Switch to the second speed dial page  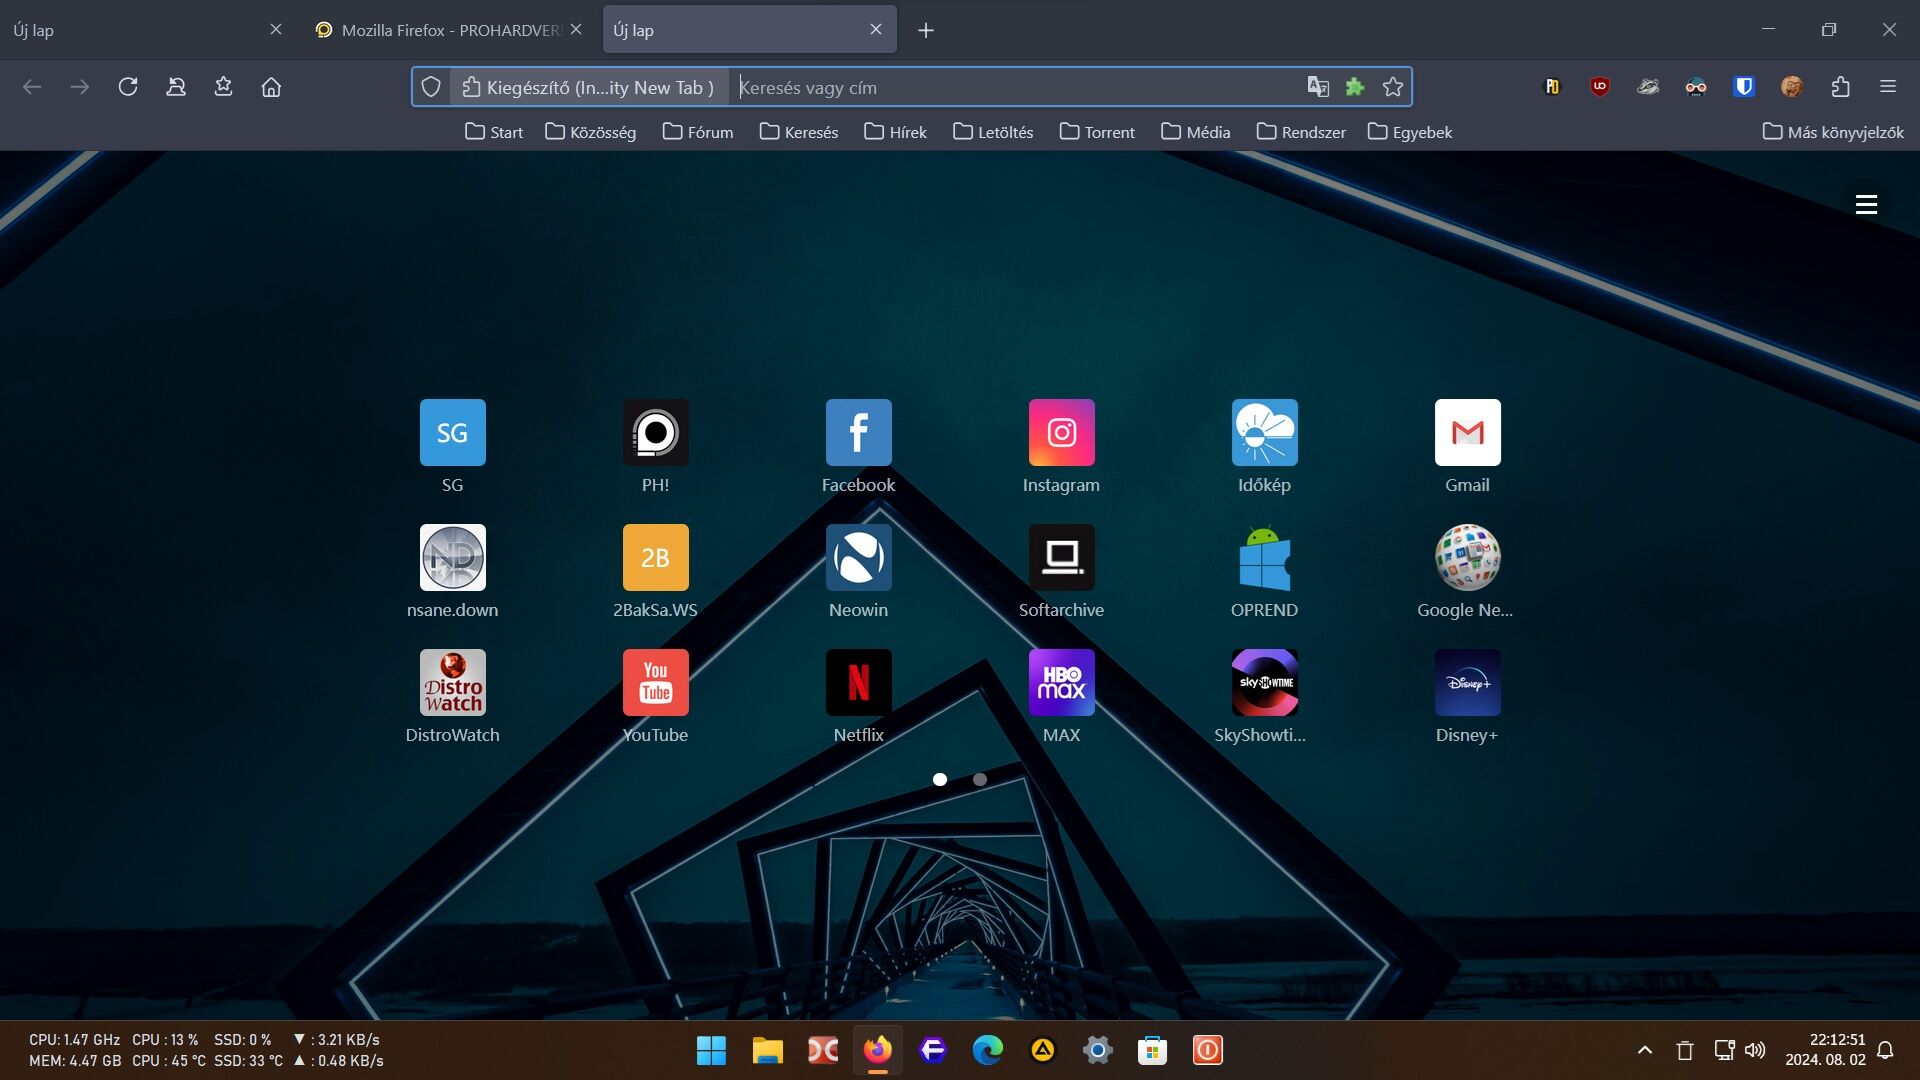click(980, 779)
